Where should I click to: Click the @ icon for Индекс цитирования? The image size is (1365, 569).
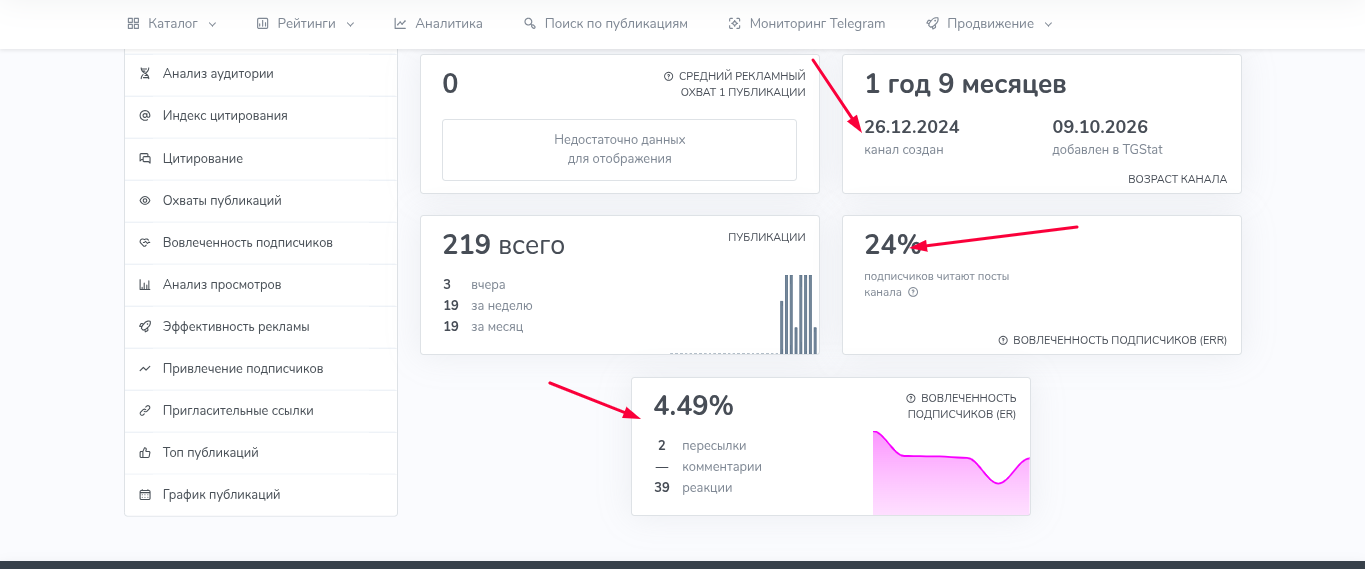click(x=144, y=116)
